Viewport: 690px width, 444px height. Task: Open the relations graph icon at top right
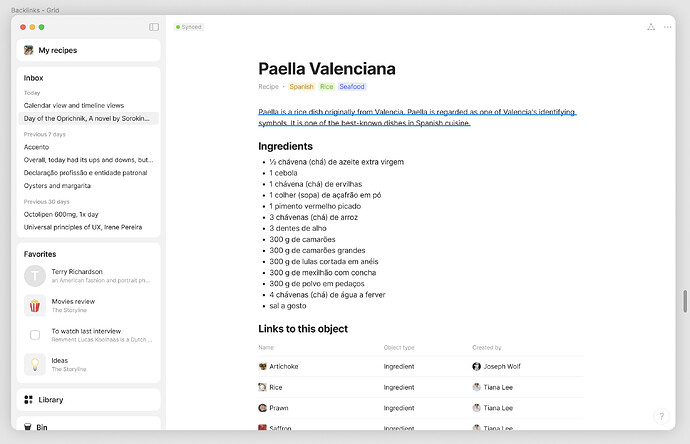651,27
